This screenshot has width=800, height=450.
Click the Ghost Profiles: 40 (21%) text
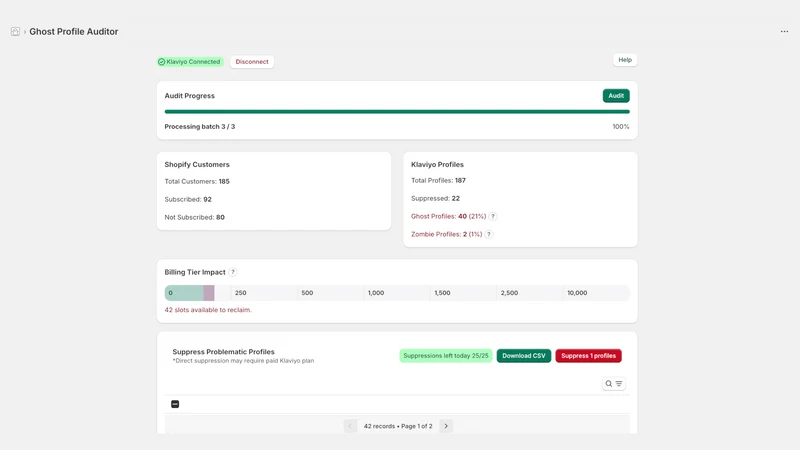tap(448, 216)
